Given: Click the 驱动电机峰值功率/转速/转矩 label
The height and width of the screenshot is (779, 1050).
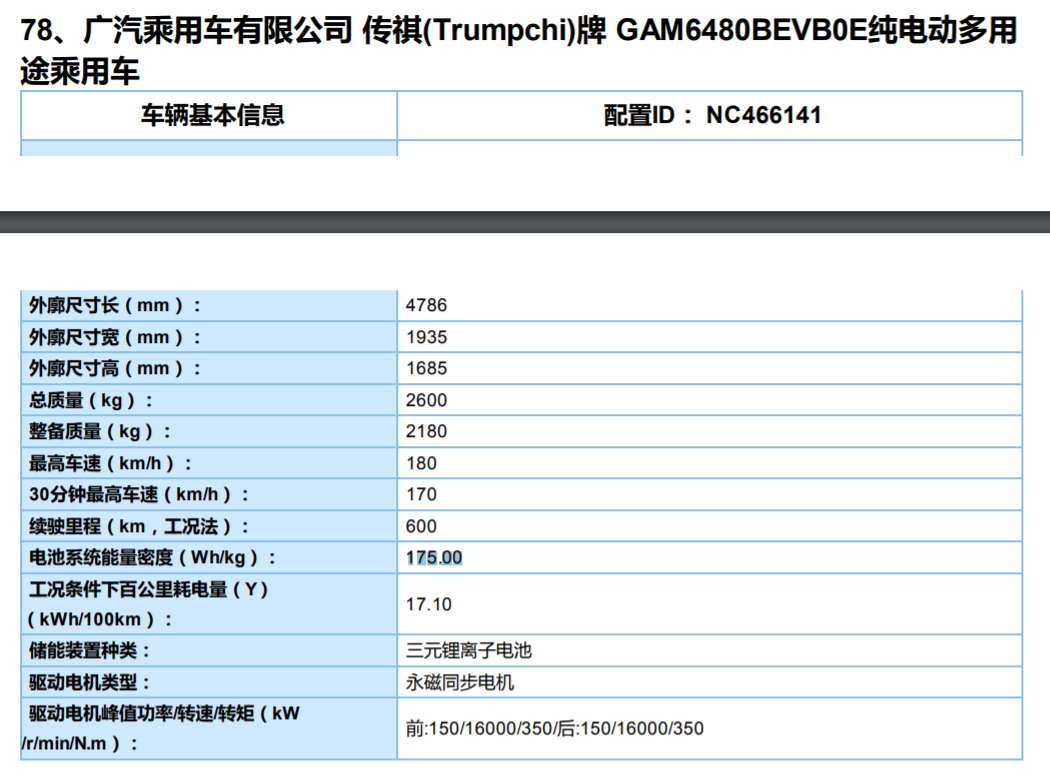Looking at the screenshot, I should point(161,728).
